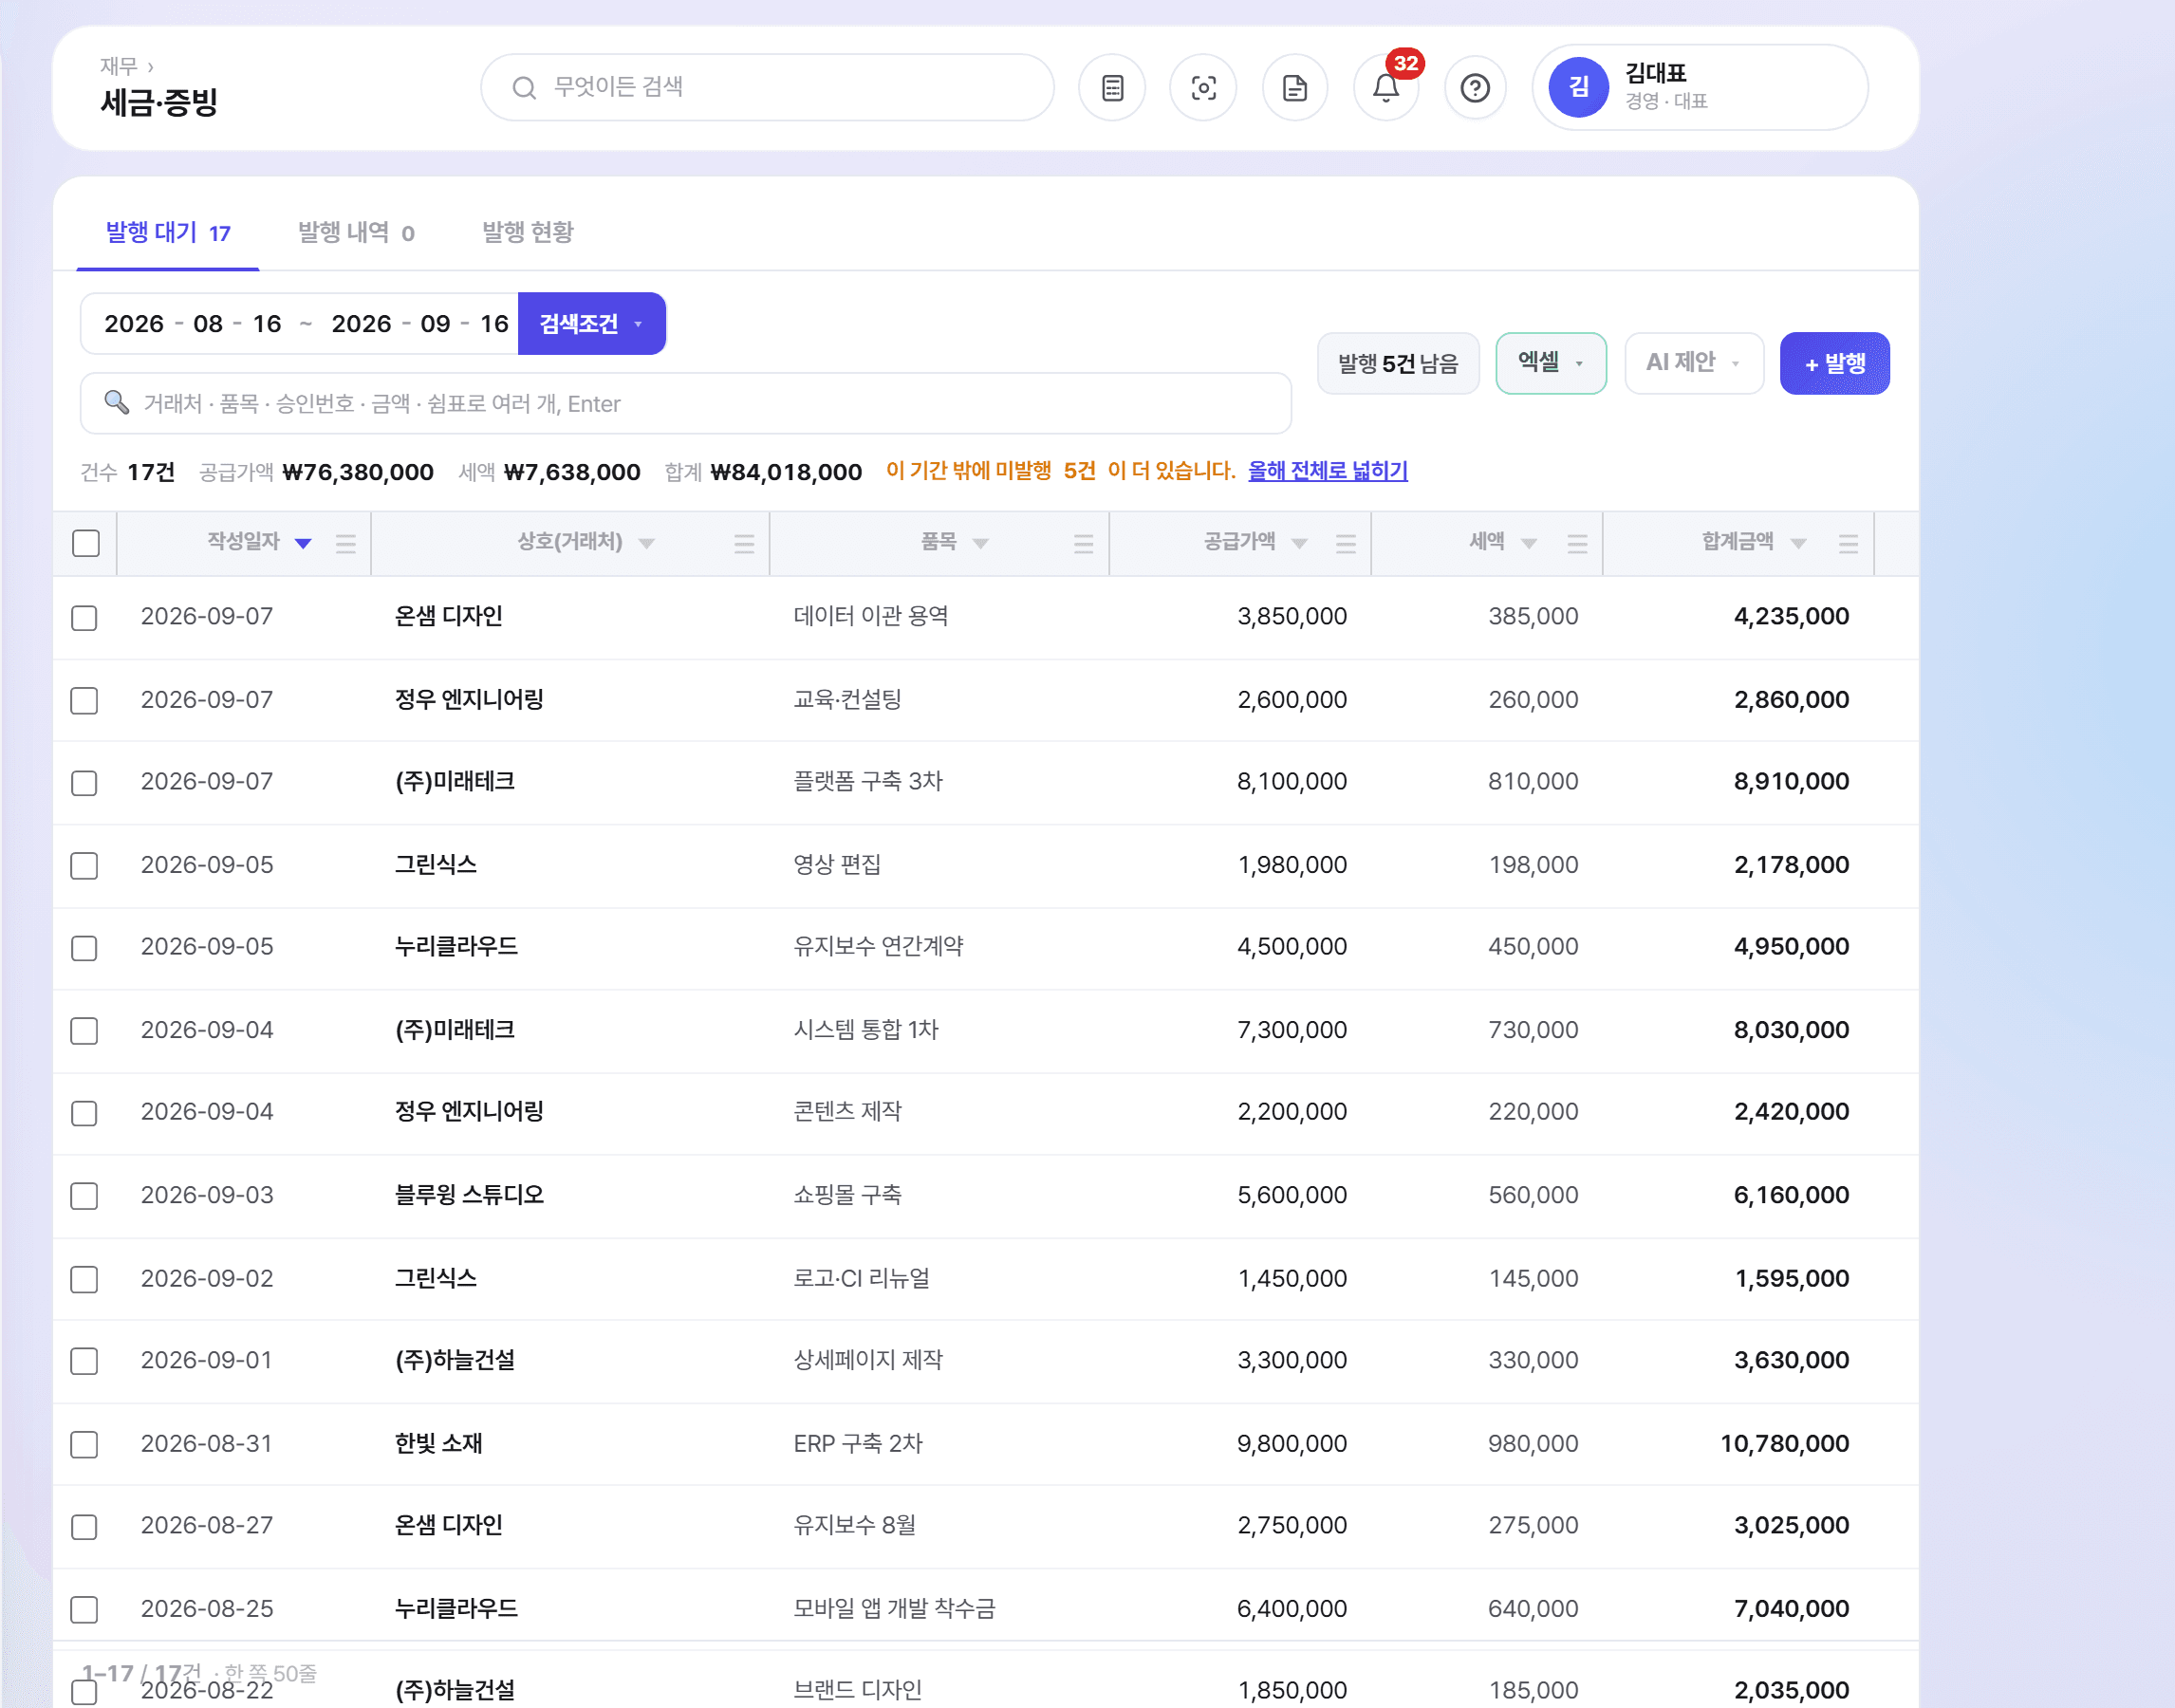Screen dimensions: 2175x1708
Task: Click the magnifier icon in filter field
Action: 117,402
